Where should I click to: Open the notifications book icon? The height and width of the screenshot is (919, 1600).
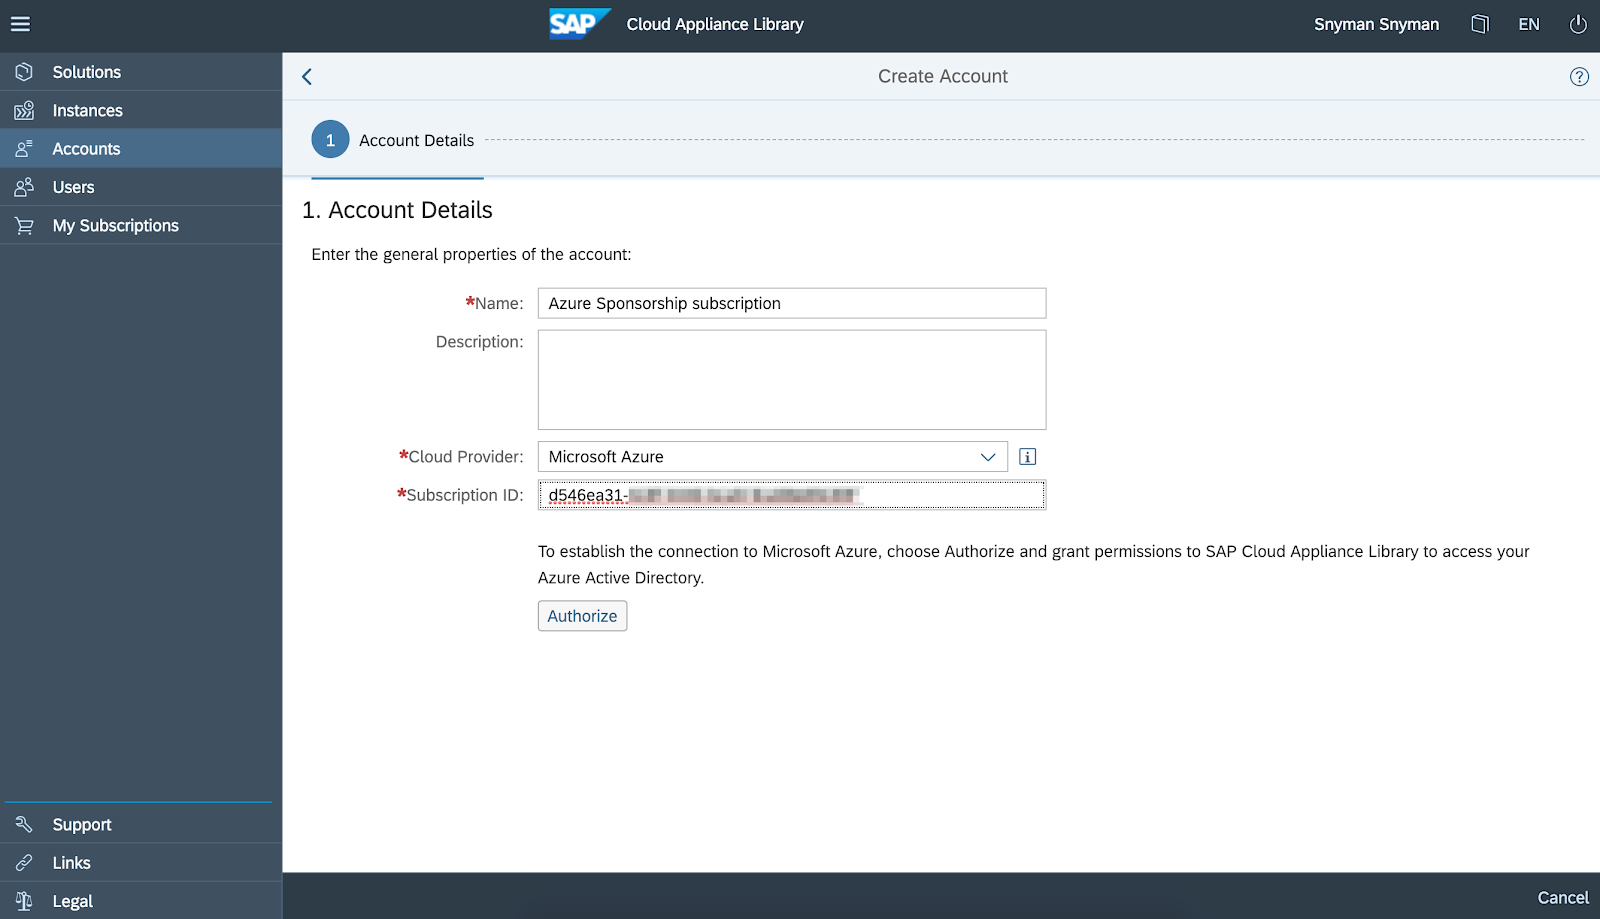(x=1480, y=24)
